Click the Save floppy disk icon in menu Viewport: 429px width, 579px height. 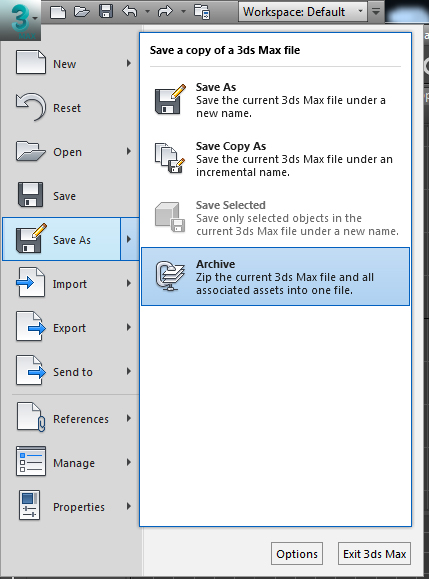pyautogui.click(x=30, y=195)
